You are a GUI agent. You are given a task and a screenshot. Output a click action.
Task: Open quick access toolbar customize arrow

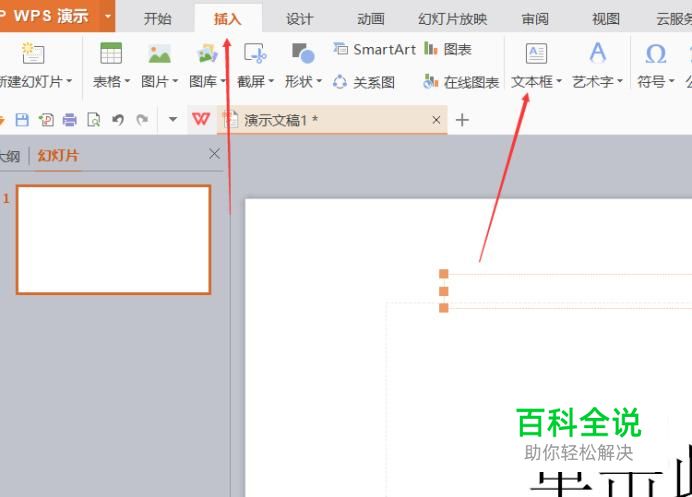173,119
